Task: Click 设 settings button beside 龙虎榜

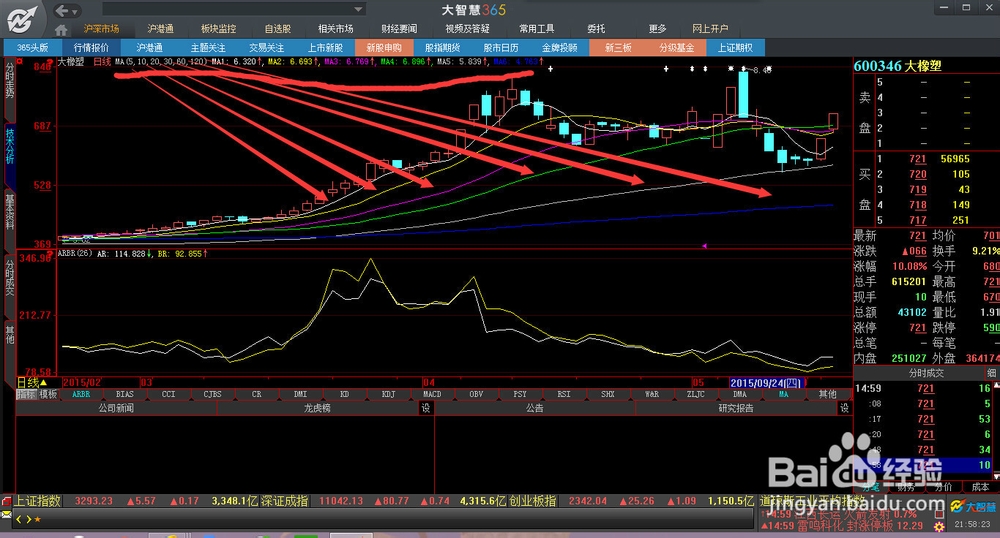Action: (x=425, y=408)
